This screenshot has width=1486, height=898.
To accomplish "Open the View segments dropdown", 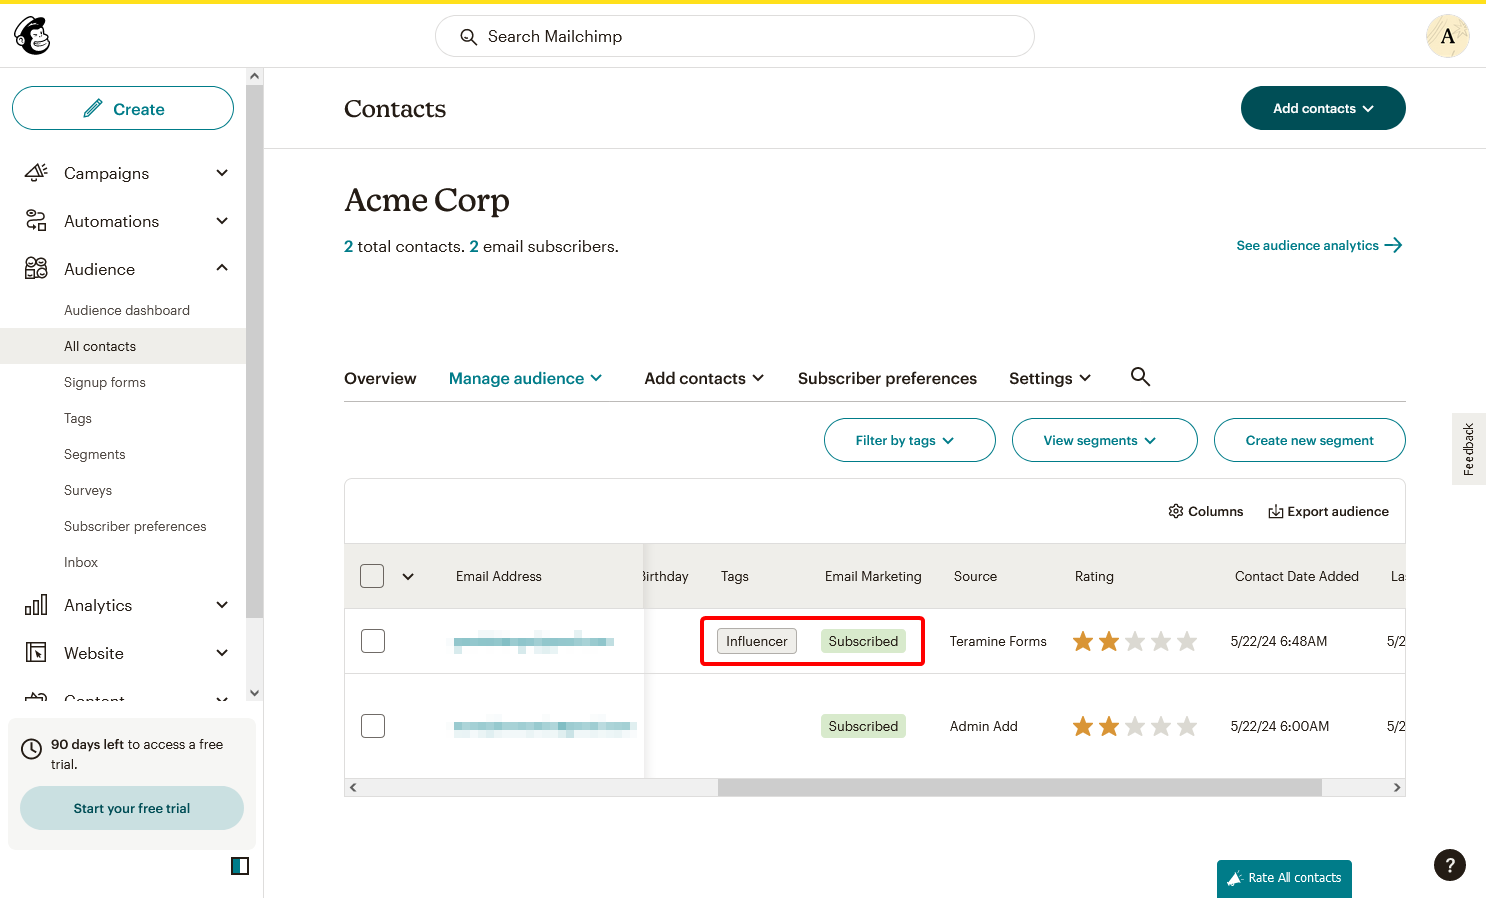I will point(1104,440).
